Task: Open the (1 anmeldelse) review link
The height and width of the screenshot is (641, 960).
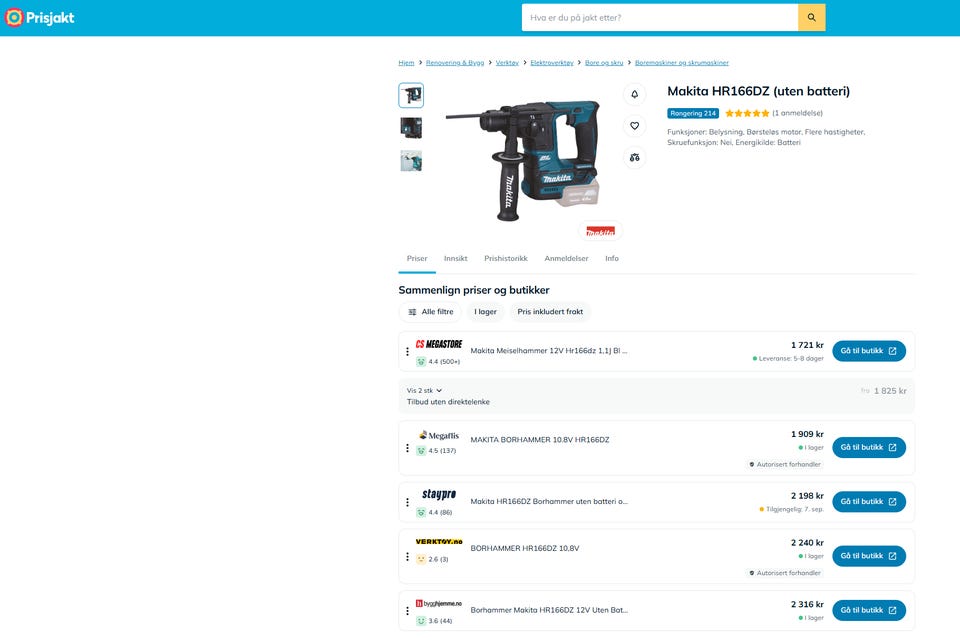Action: [x=797, y=113]
